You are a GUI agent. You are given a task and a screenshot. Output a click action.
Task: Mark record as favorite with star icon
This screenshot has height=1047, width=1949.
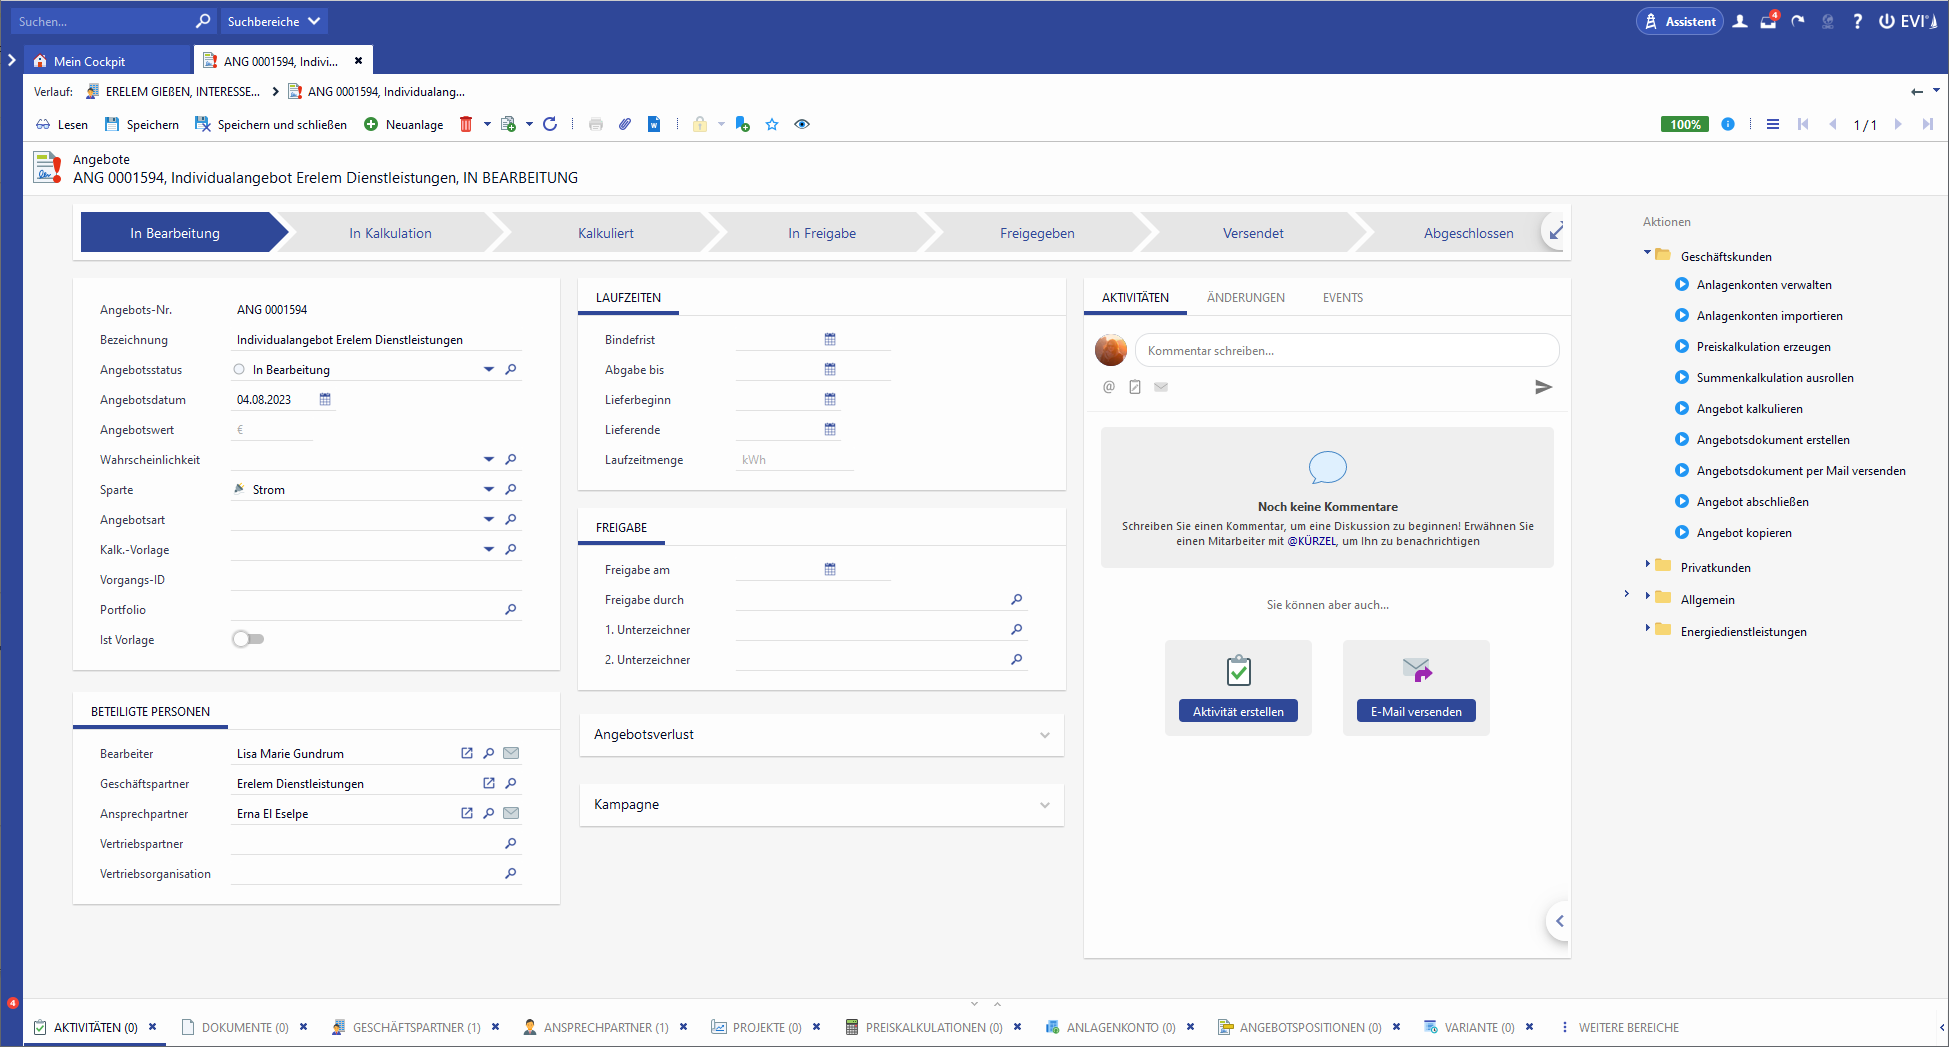pos(772,124)
